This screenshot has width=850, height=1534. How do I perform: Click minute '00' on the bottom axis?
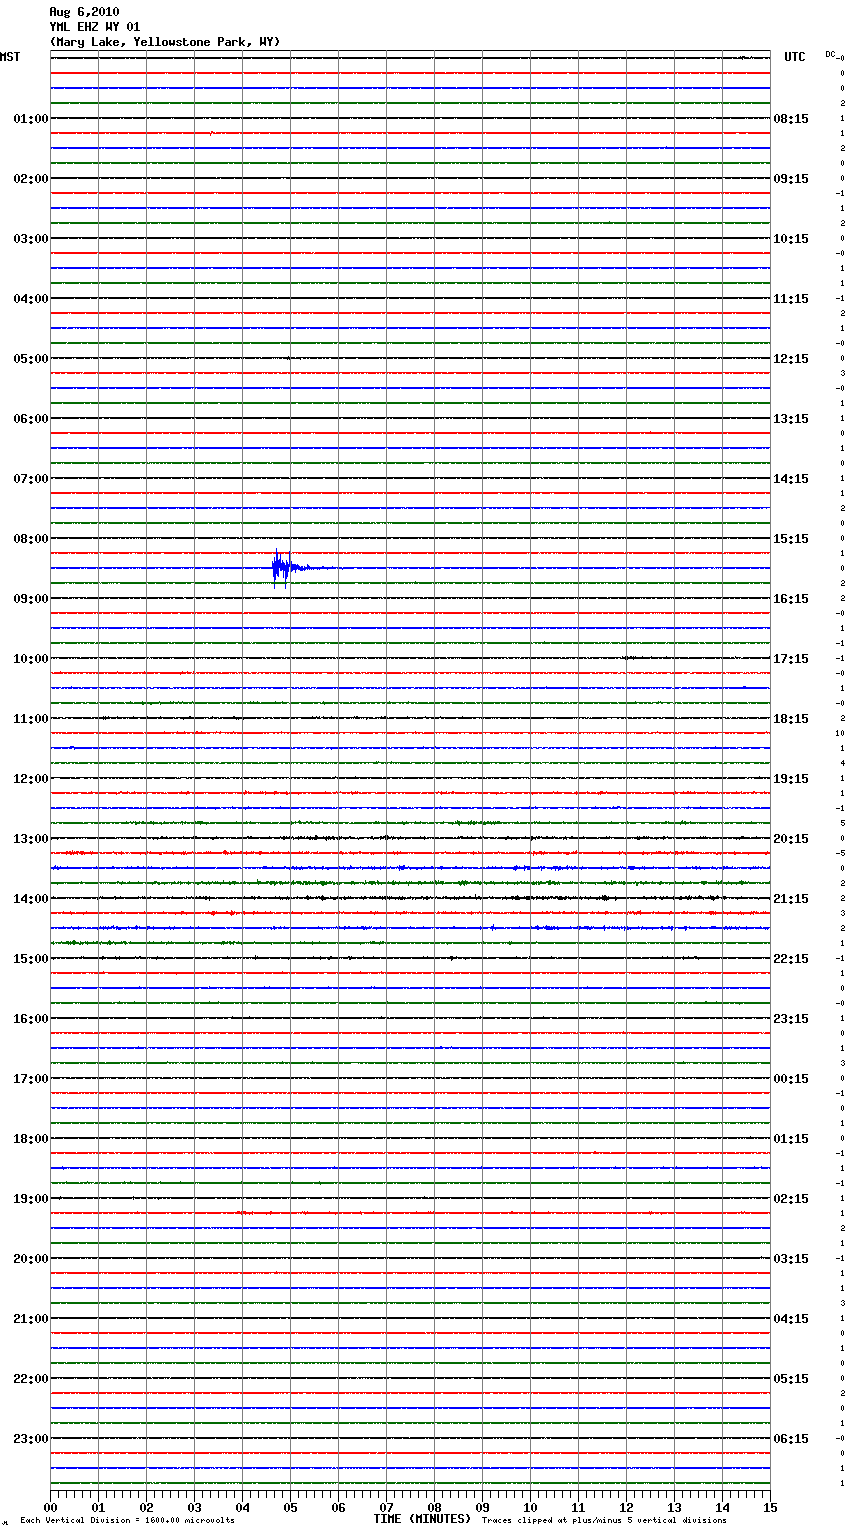click(50, 1507)
